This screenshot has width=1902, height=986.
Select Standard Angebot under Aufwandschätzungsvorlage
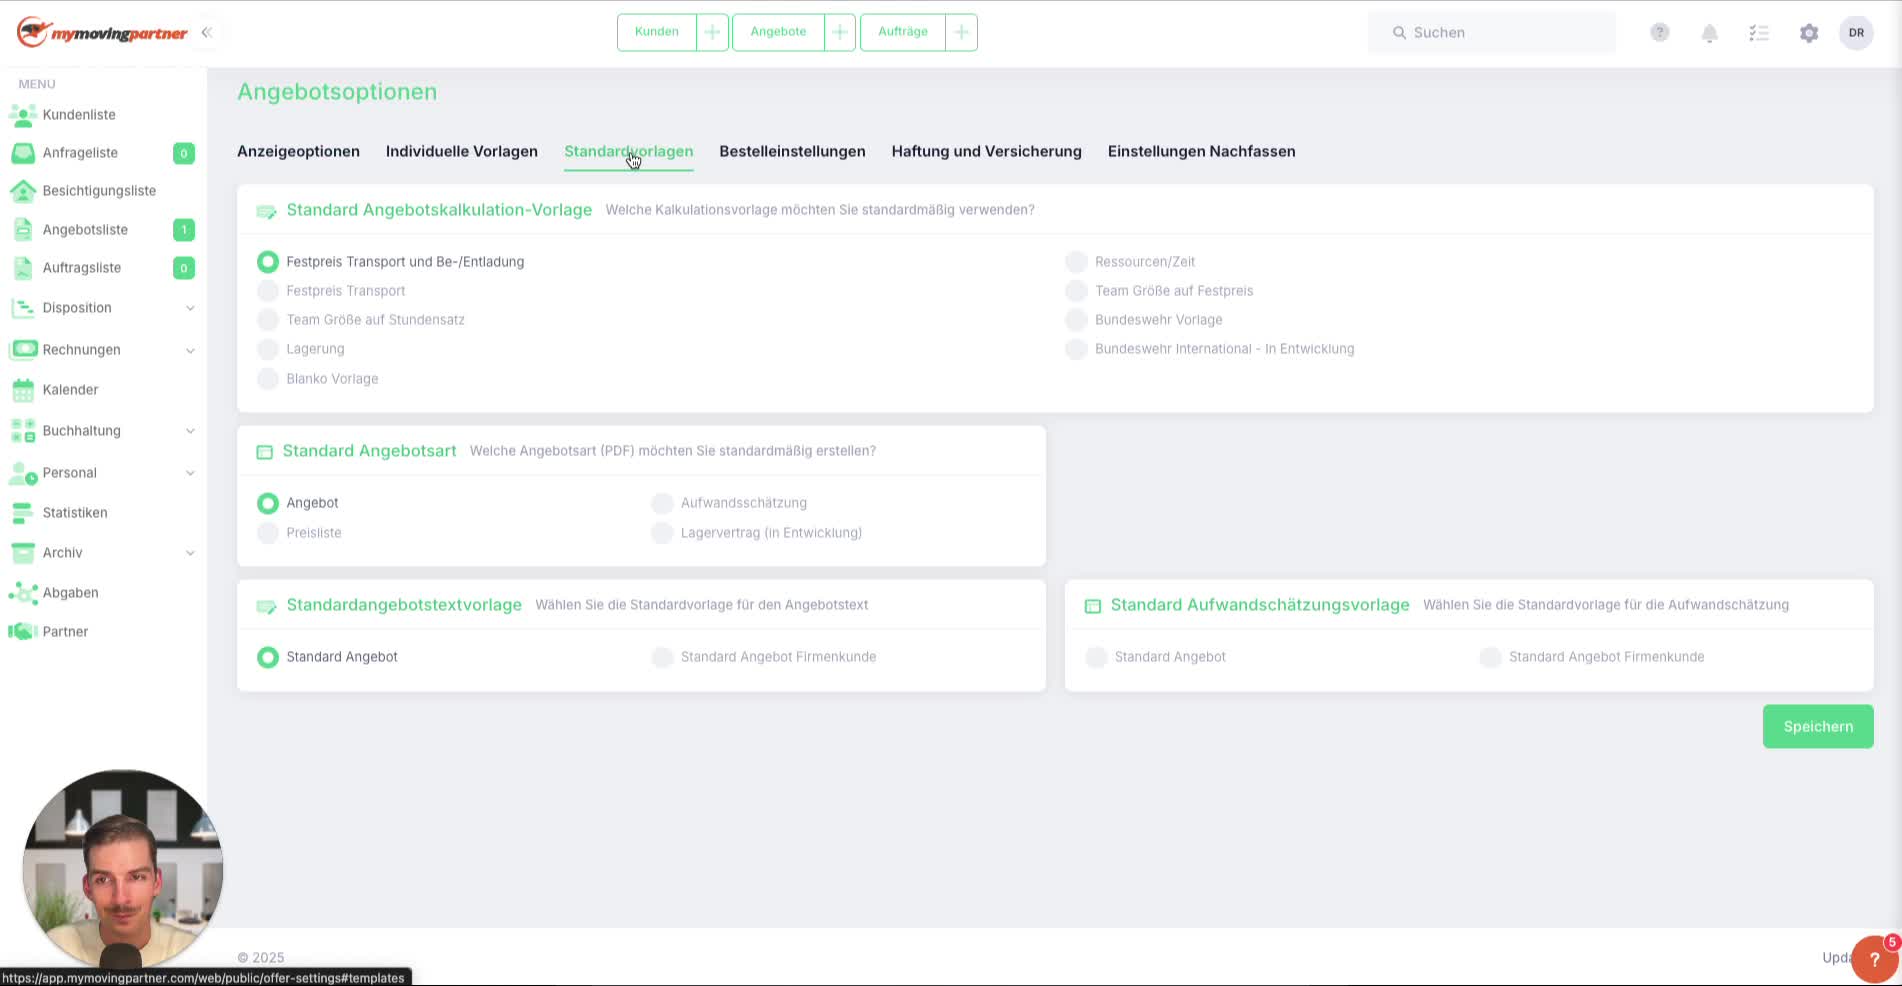click(1096, 657)
